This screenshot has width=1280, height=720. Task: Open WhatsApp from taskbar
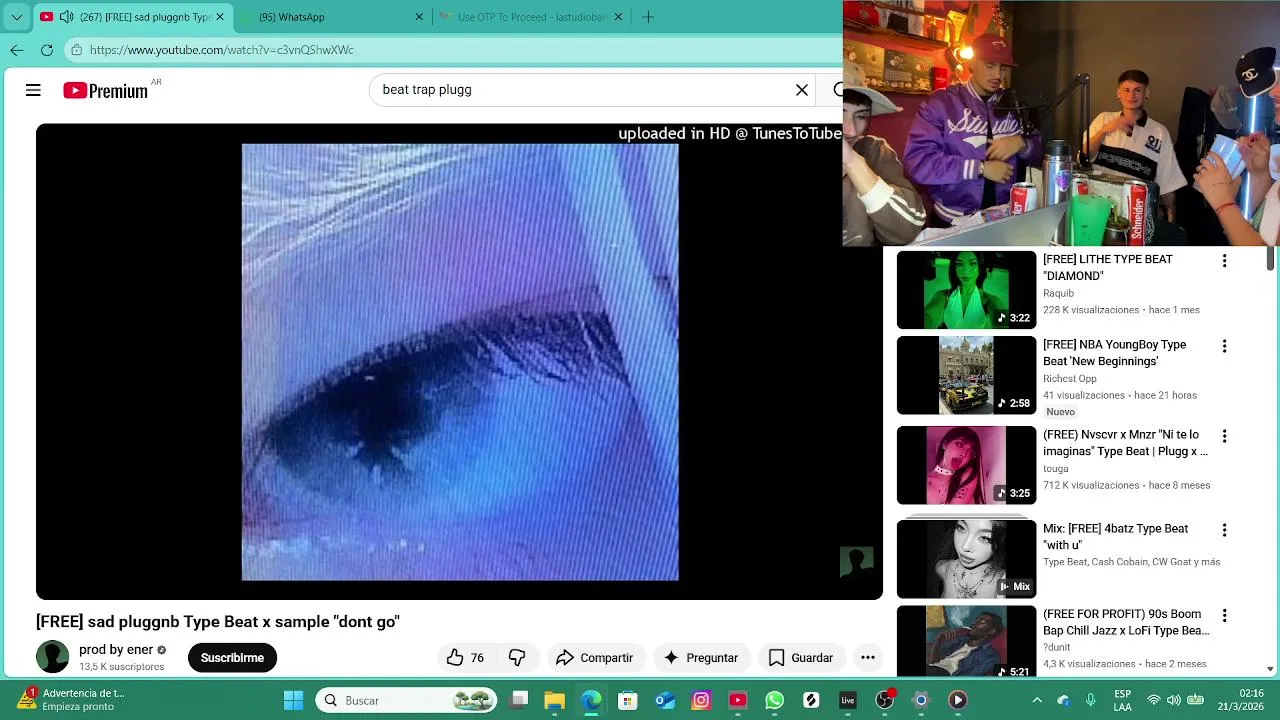774,700
